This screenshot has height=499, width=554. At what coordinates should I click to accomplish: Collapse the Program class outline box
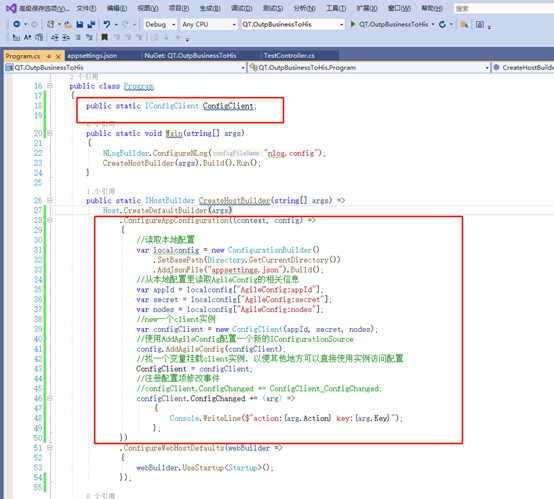coord(50,86)
